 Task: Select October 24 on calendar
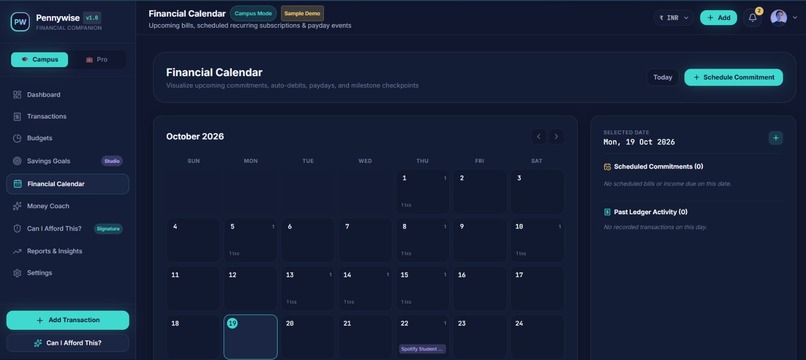click(537, 337)
